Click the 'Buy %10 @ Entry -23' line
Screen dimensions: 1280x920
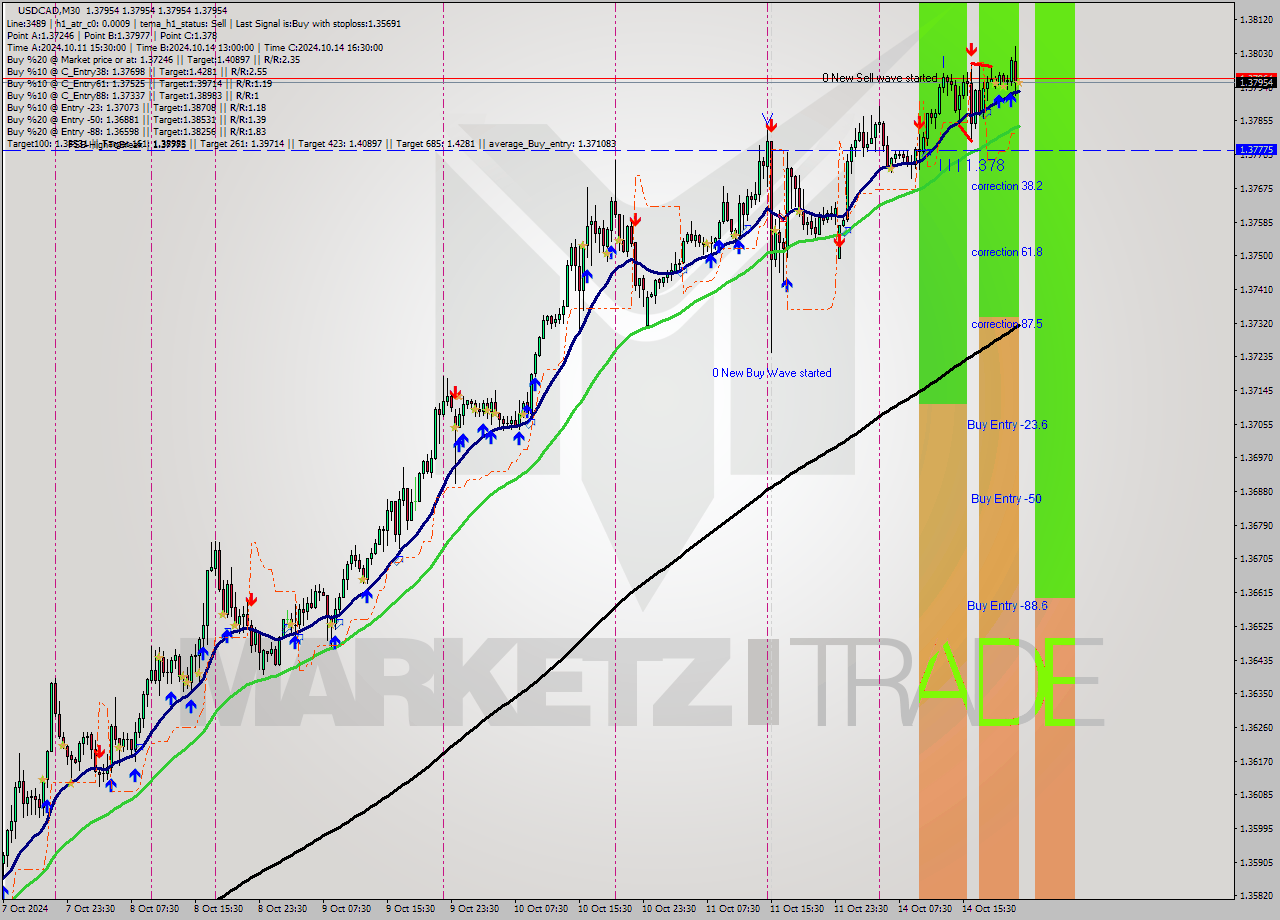pos(136,107)
